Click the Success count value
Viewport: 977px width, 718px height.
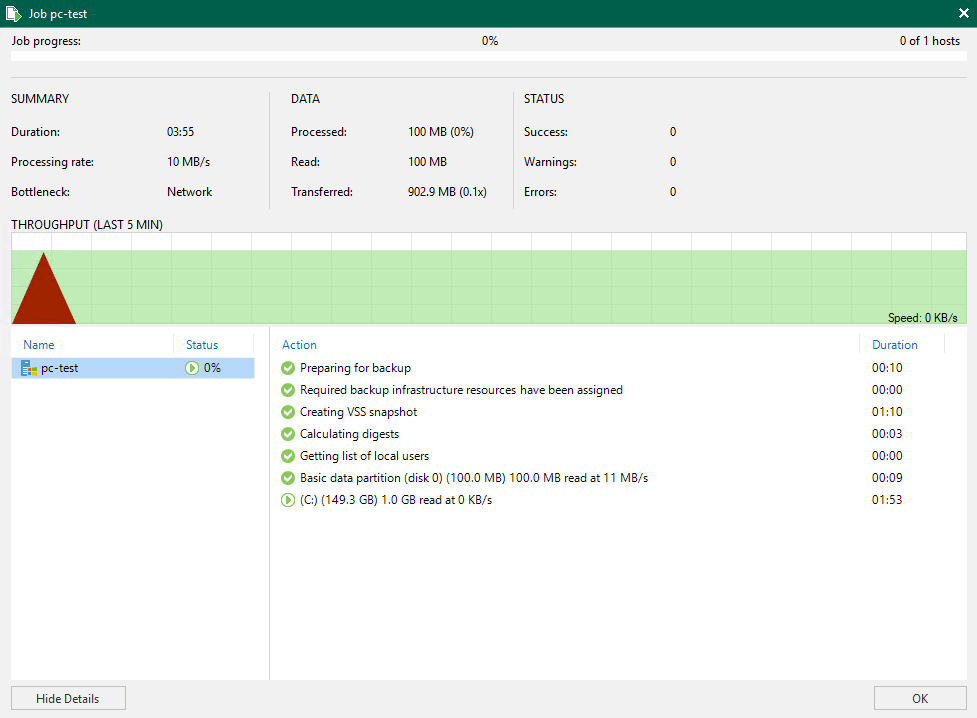[x=673, y=132]
